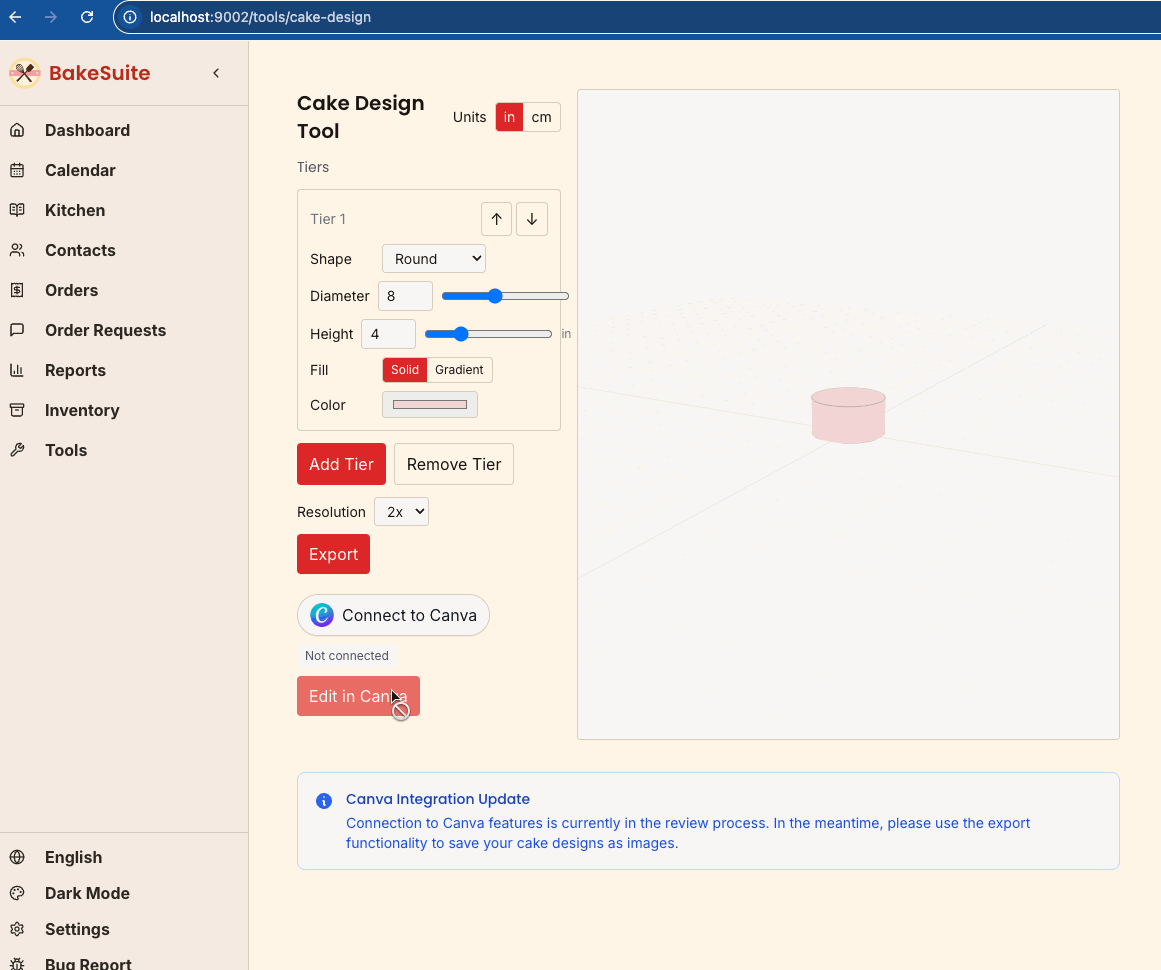Move Tier 1 down with arrow icon

tap(532, 219)
